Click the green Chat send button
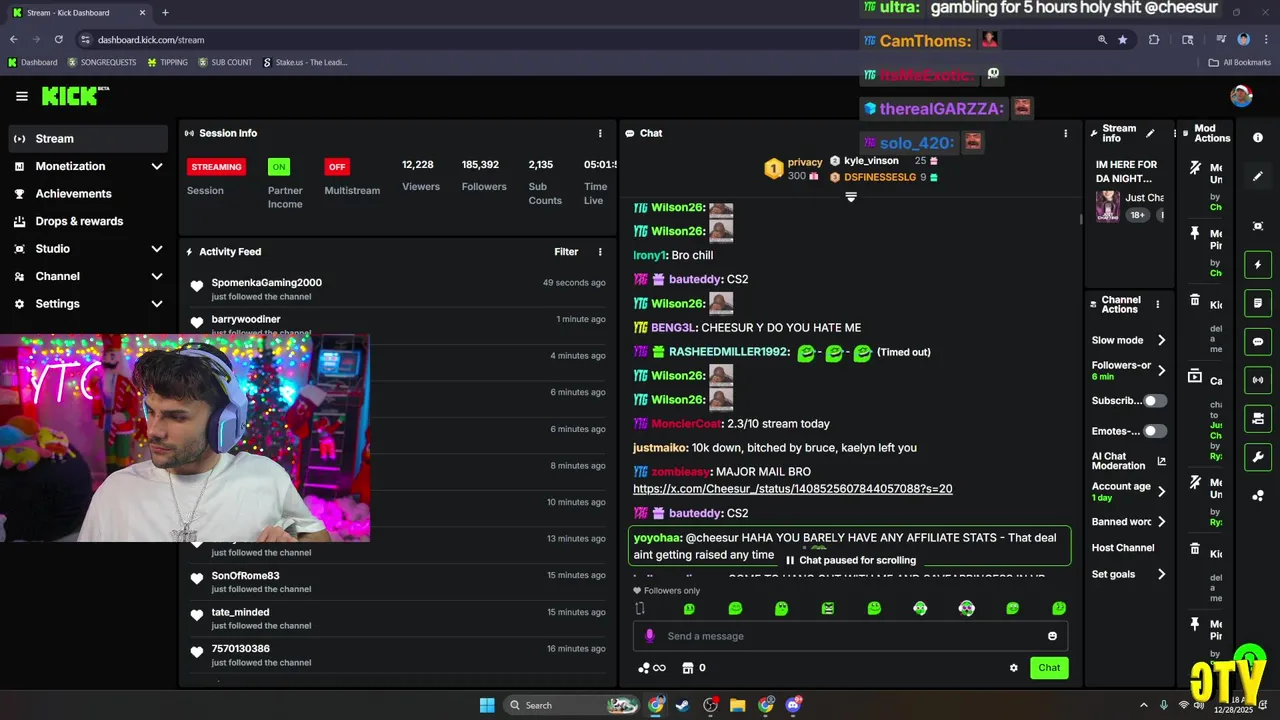The height and width of the screenshot is (720, 1280). tap(1049, 668)
